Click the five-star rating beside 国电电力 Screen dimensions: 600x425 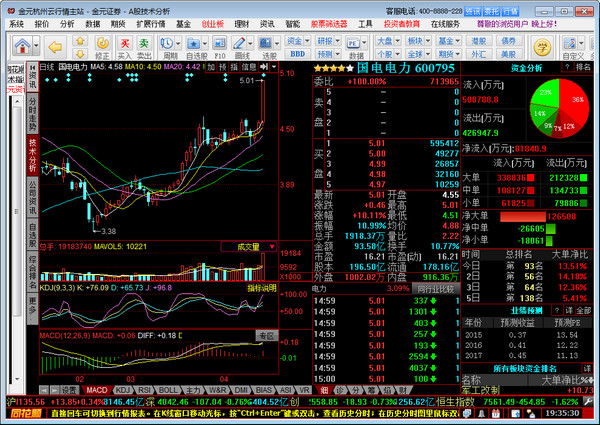[334, 69]
